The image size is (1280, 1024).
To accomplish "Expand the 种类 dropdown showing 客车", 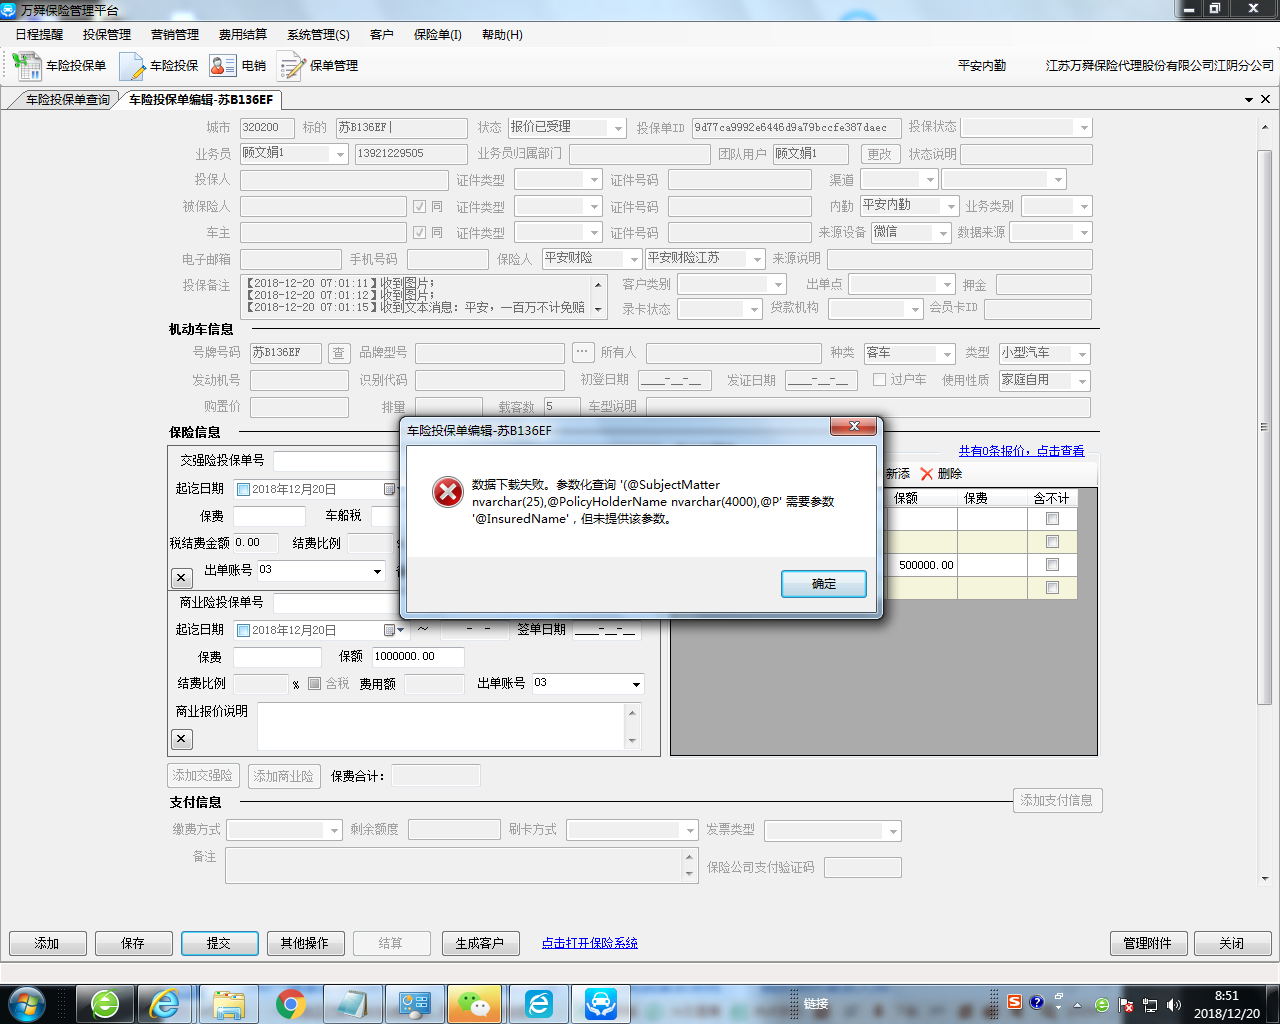I will 947,354.
